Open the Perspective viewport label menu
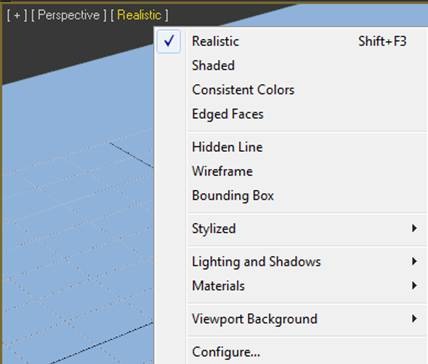428x364 pixels. click(69, 15)
